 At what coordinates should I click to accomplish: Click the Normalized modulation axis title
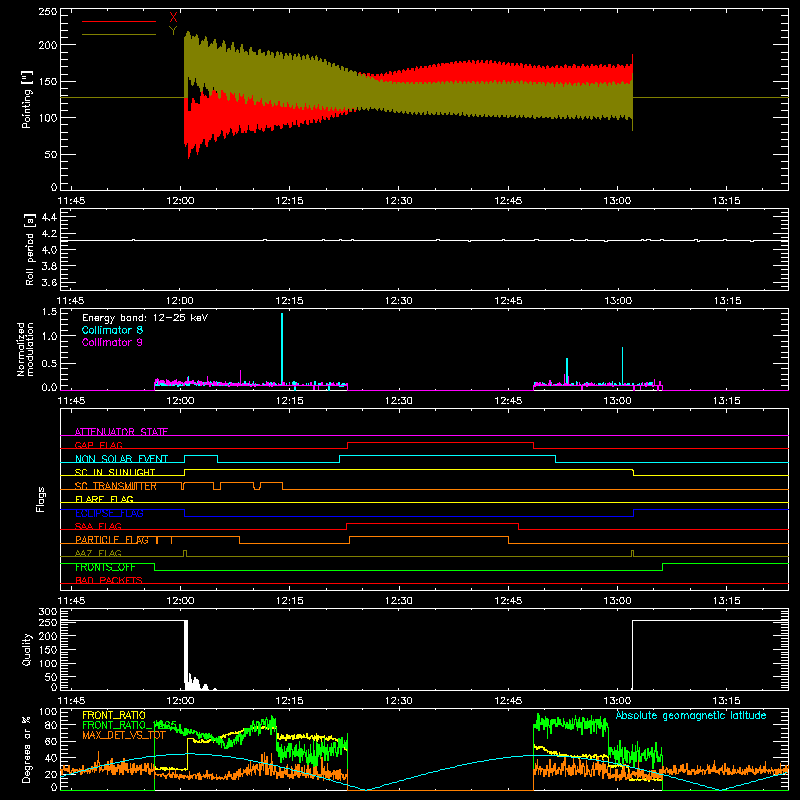click(x=25, y=349)
